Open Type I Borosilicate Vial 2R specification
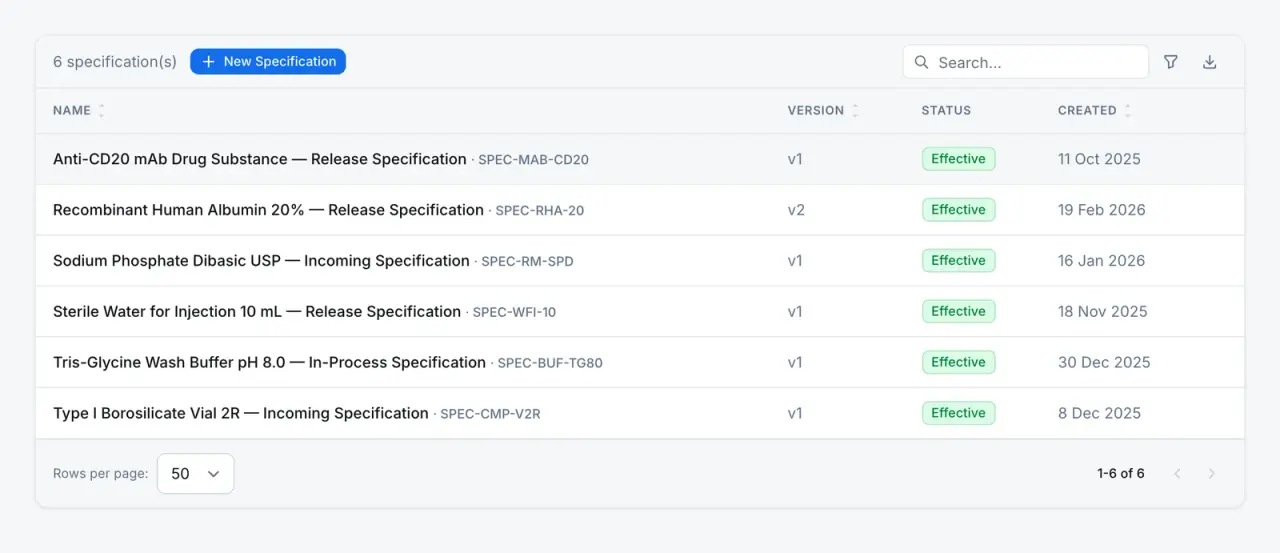The width and height of the screenshot is (1280, 553). (241, 414)
